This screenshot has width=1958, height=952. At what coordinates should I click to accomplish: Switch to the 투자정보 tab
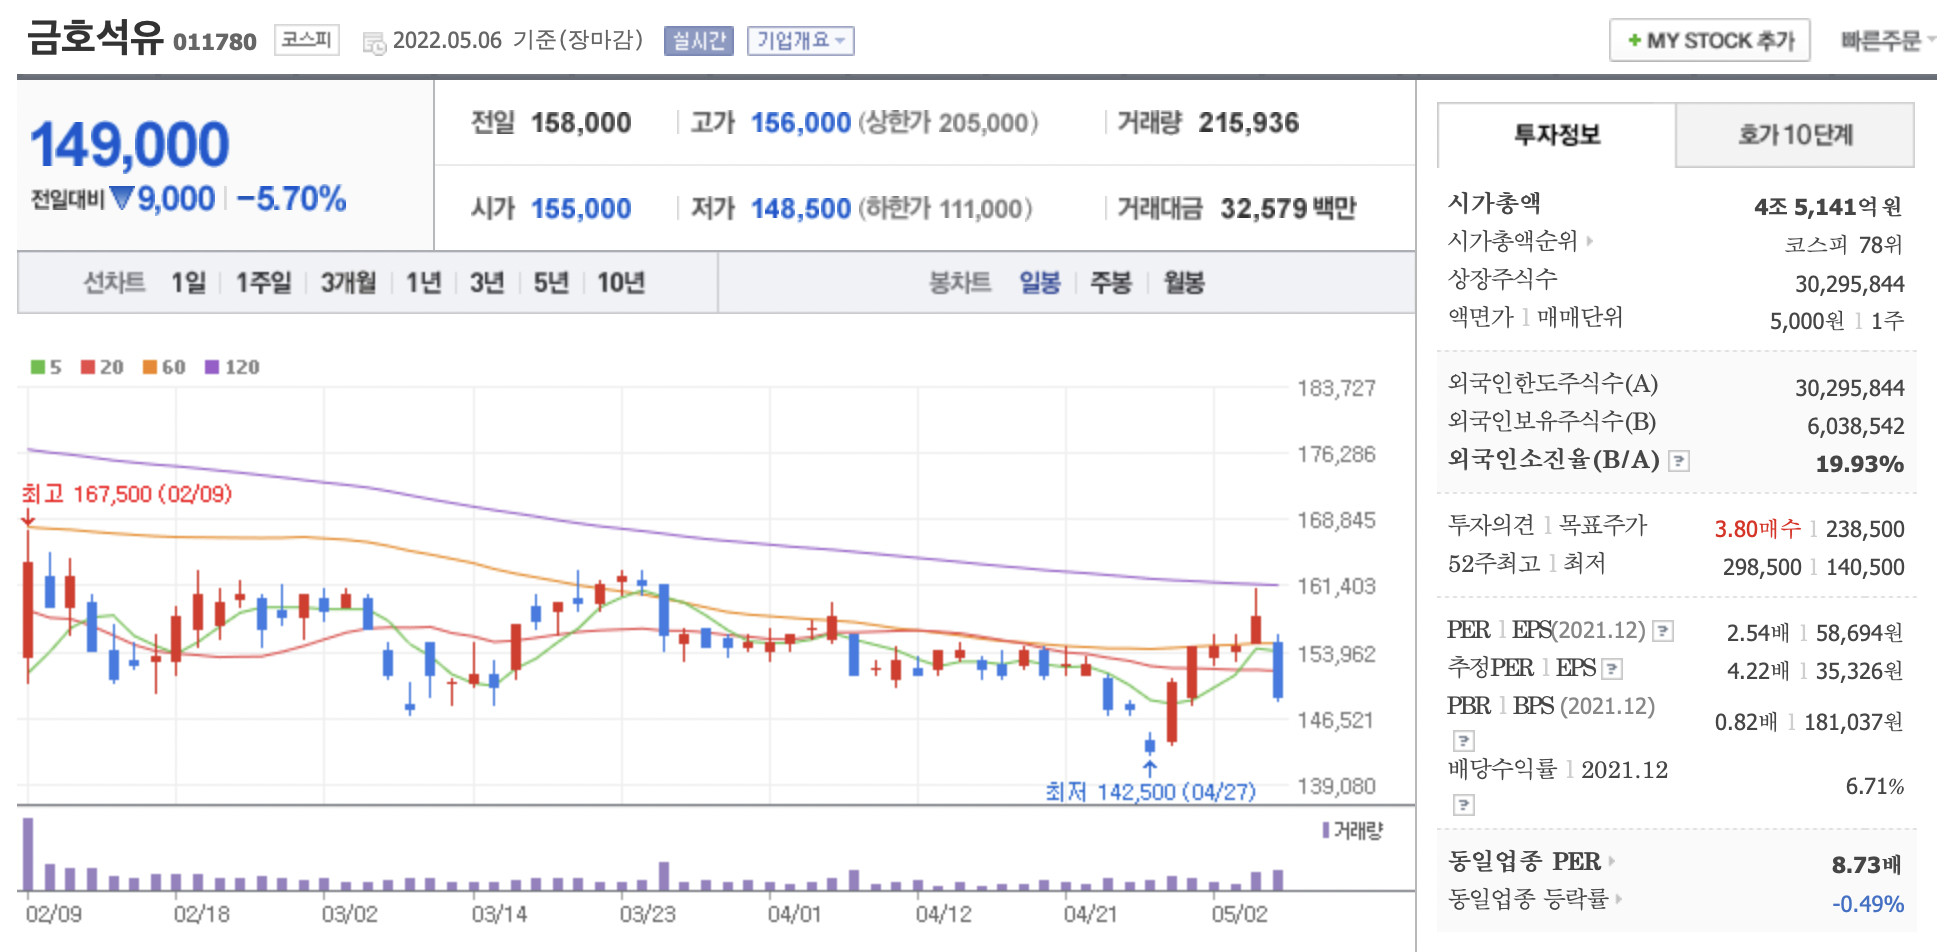(1556, 134)
